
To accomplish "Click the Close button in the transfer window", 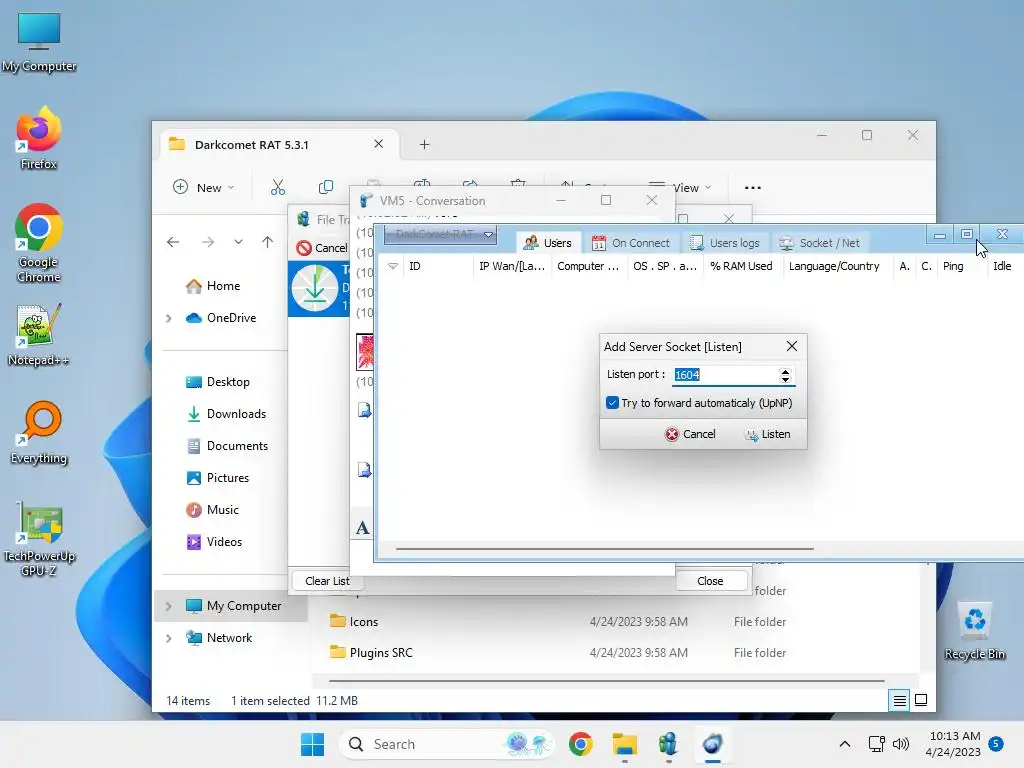I will pos(711,581).
